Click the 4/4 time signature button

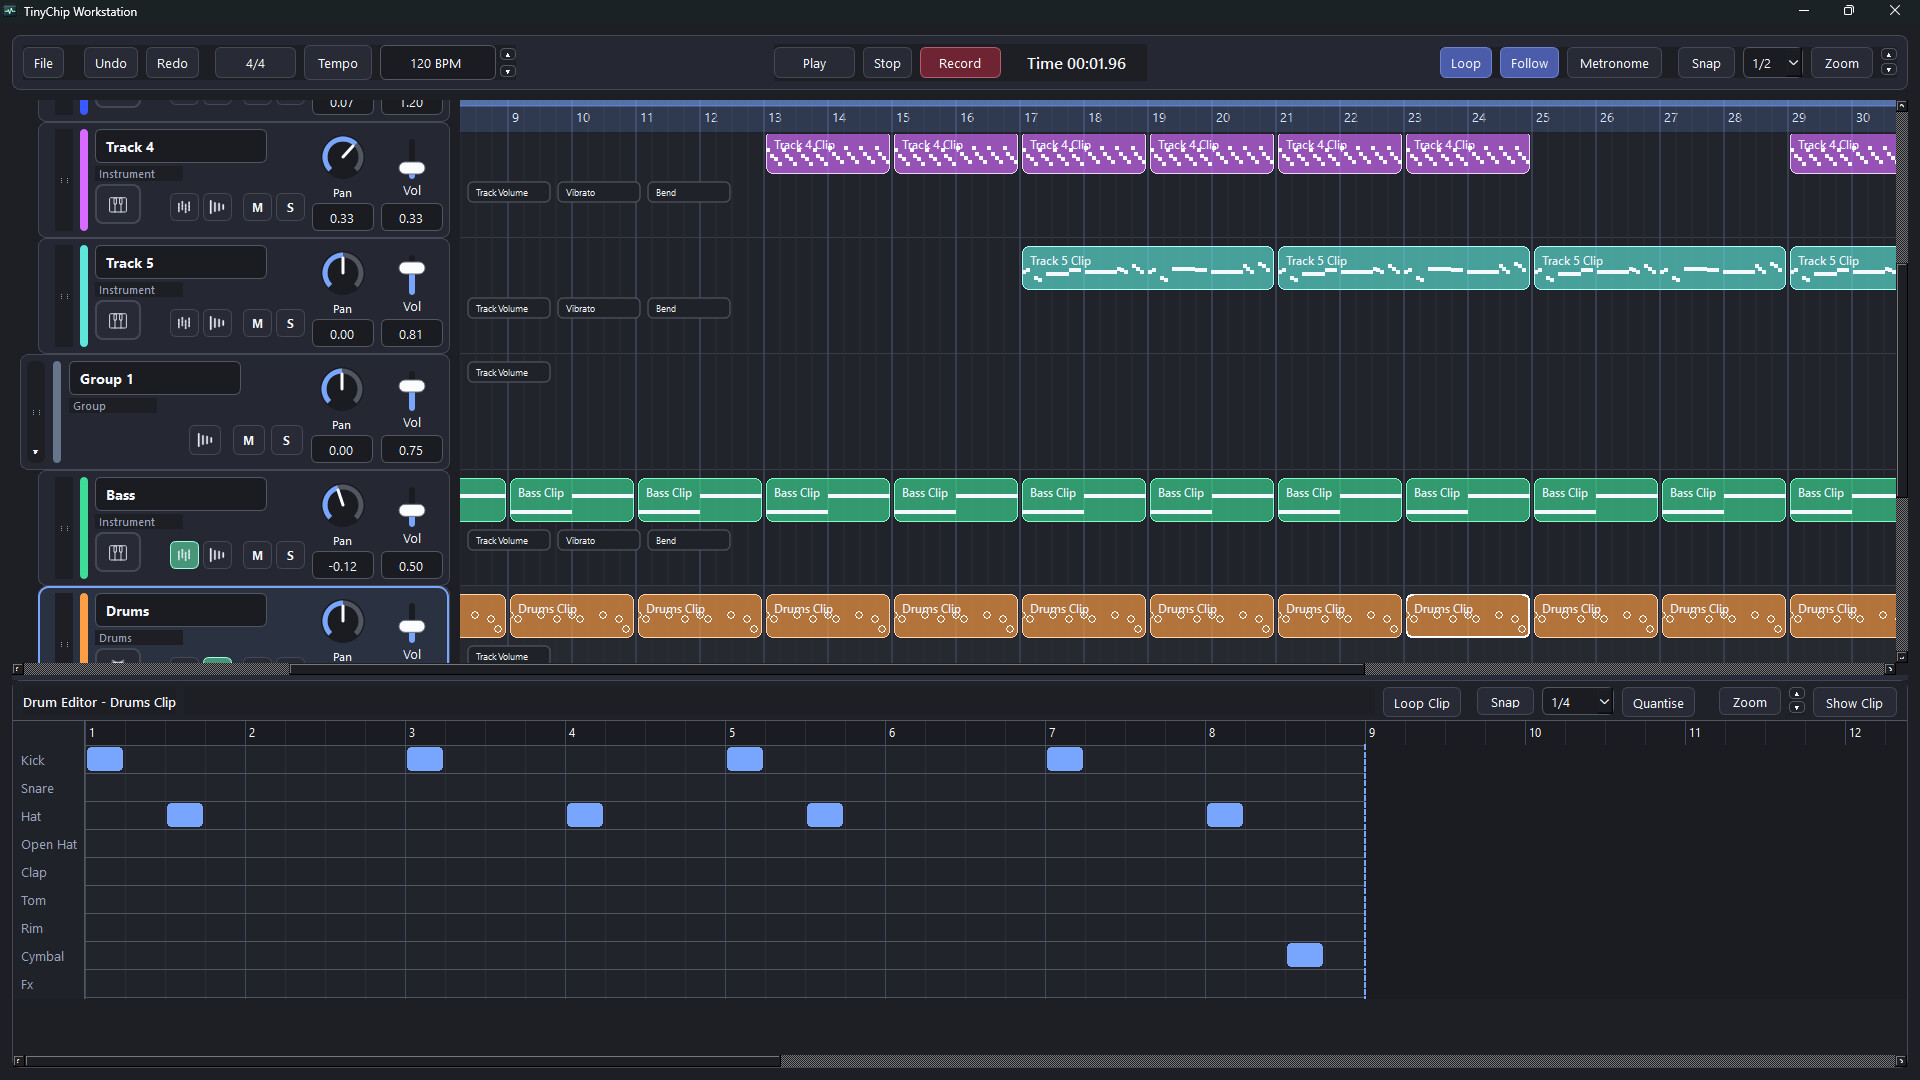coord(255,63)
